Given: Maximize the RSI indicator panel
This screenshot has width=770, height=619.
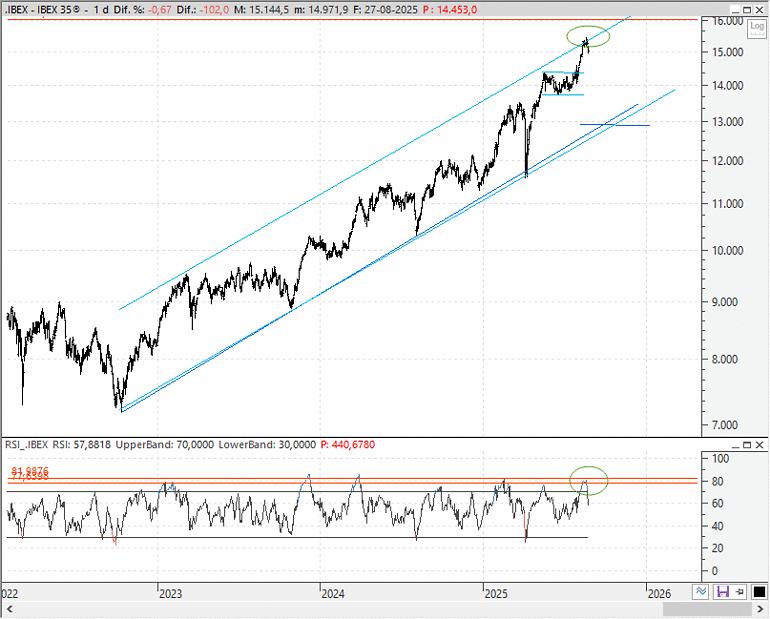Looking at the screenshot, I should pos(747,445).
